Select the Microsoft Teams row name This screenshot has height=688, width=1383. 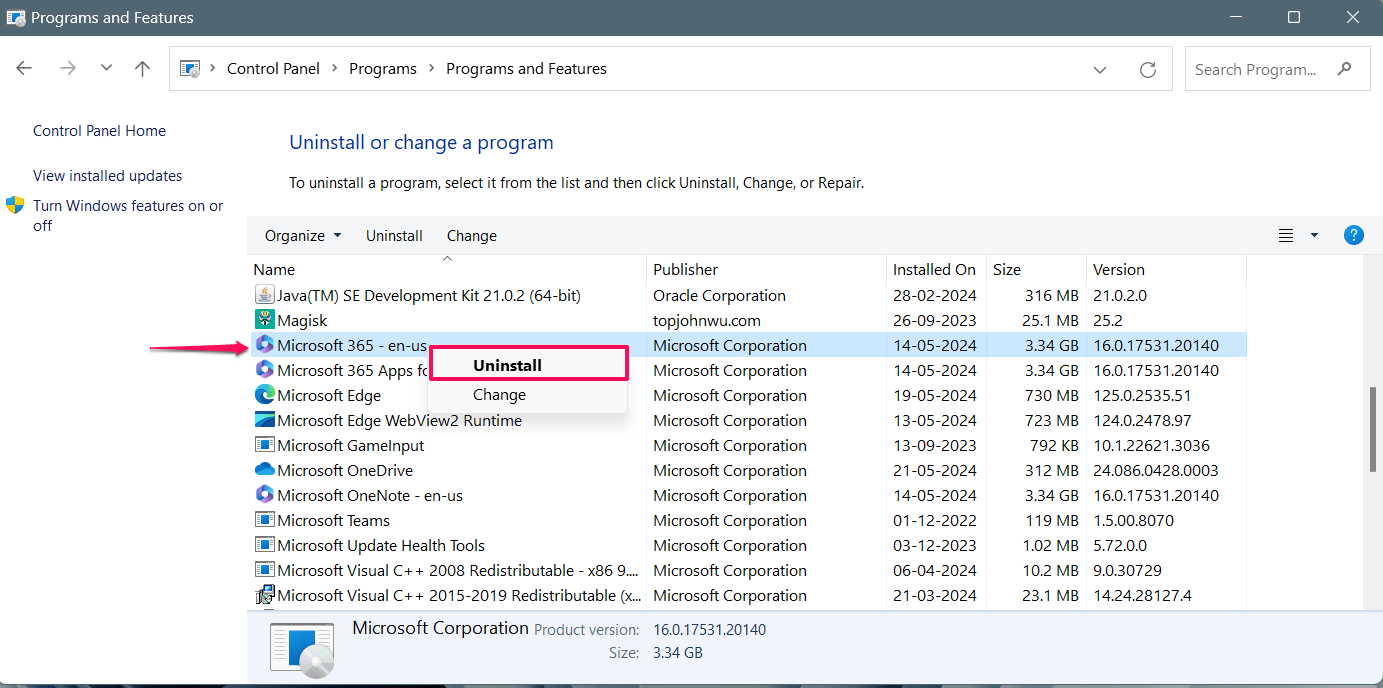coord(334,520)
